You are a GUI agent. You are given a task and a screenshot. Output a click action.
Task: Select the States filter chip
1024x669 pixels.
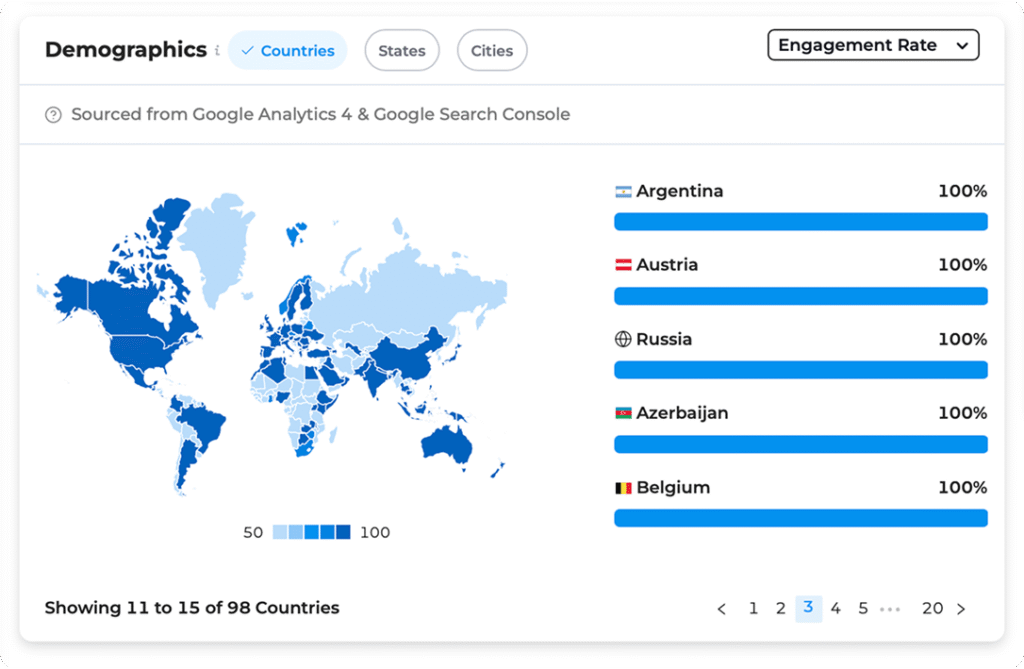point(401,51)
